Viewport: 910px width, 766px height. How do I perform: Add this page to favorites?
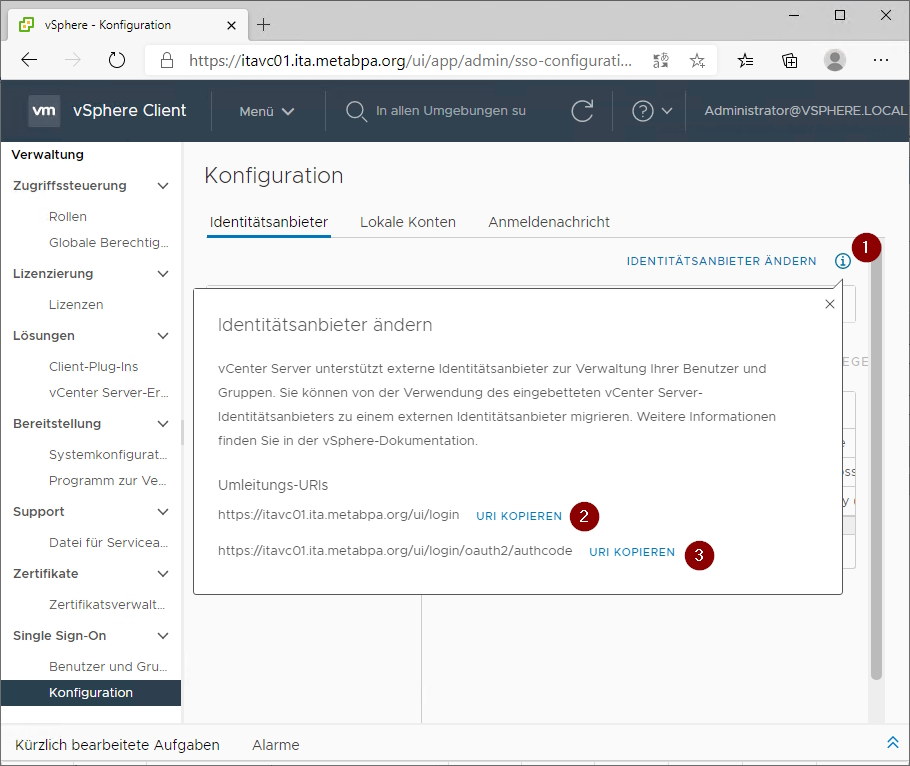(697, 60)
